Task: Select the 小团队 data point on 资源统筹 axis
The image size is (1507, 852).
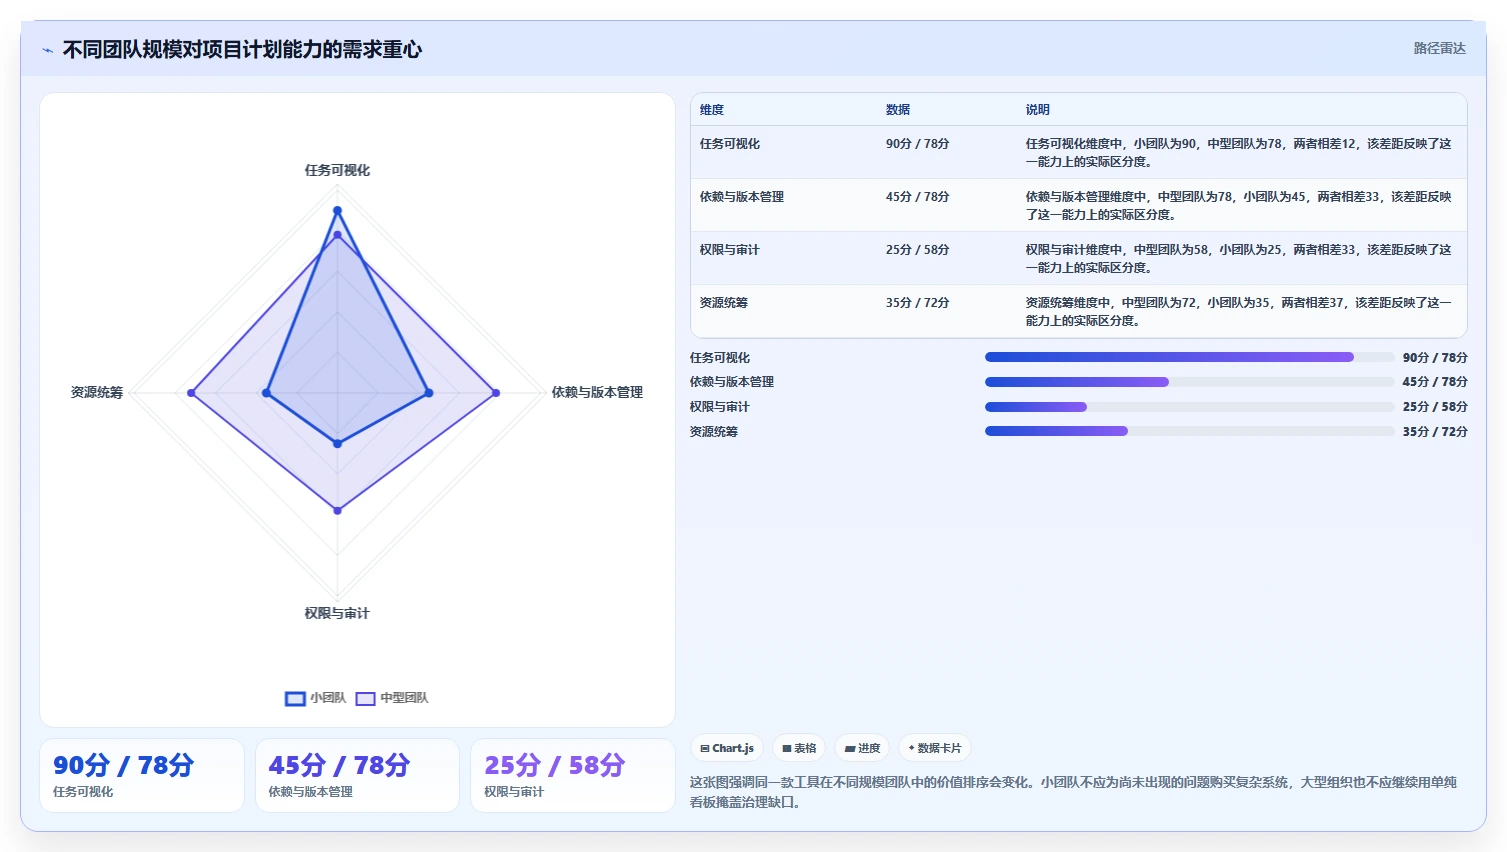Action: click(266, 393)
